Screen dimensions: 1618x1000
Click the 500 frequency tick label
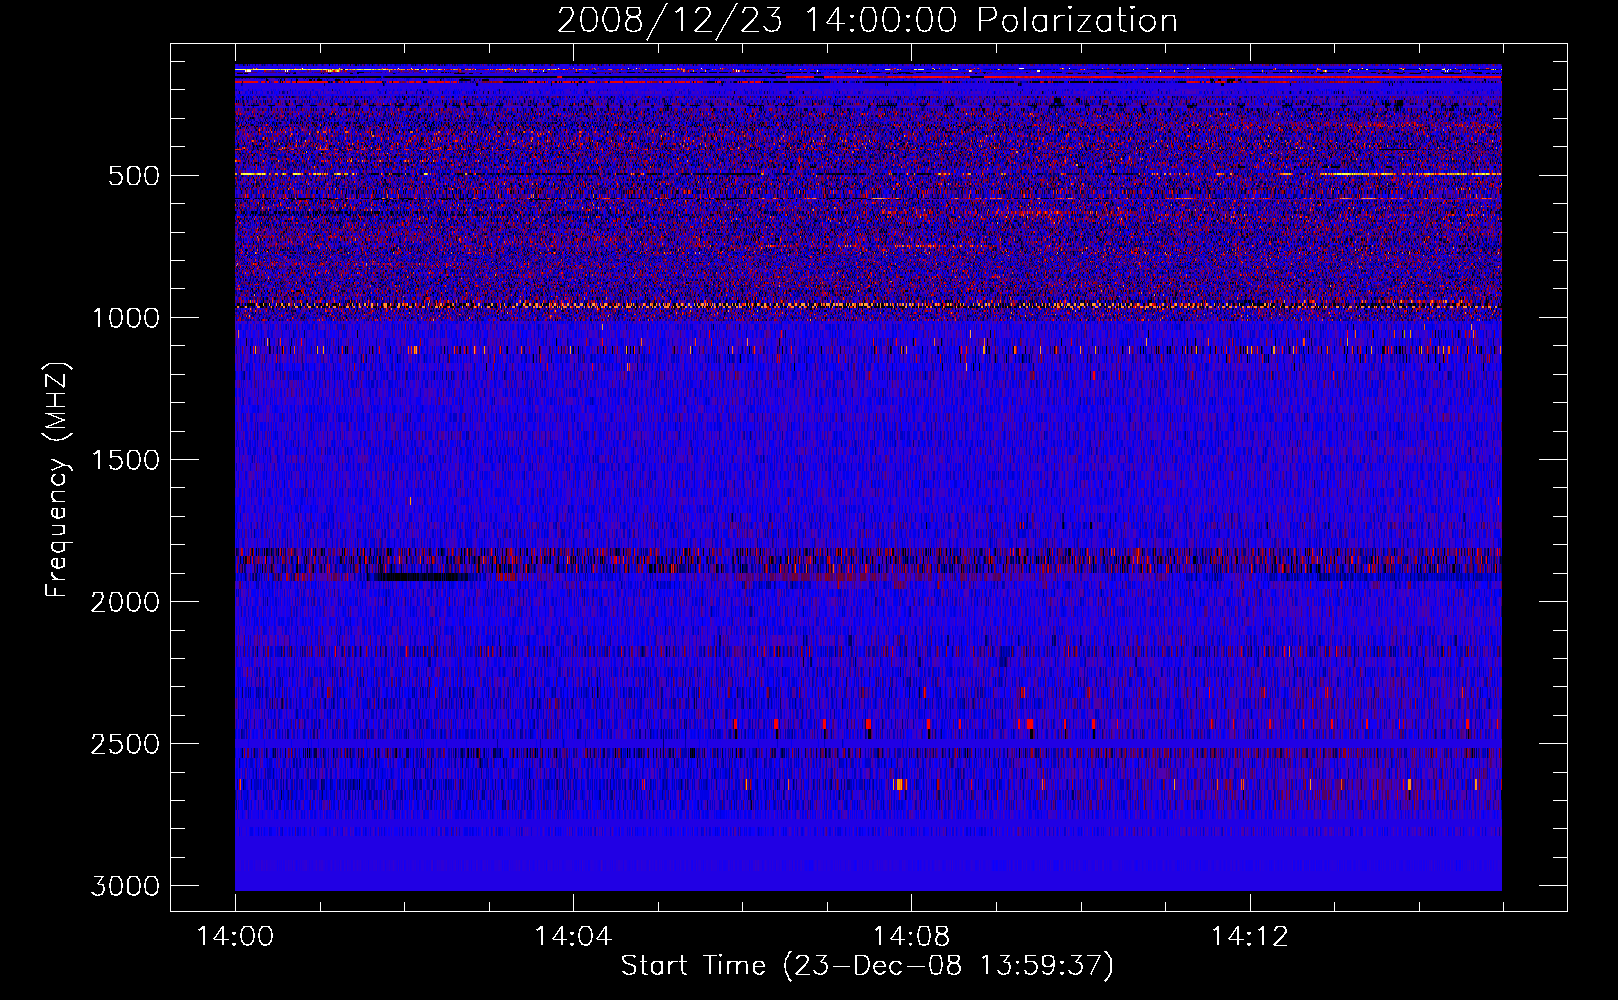[134, 176]
